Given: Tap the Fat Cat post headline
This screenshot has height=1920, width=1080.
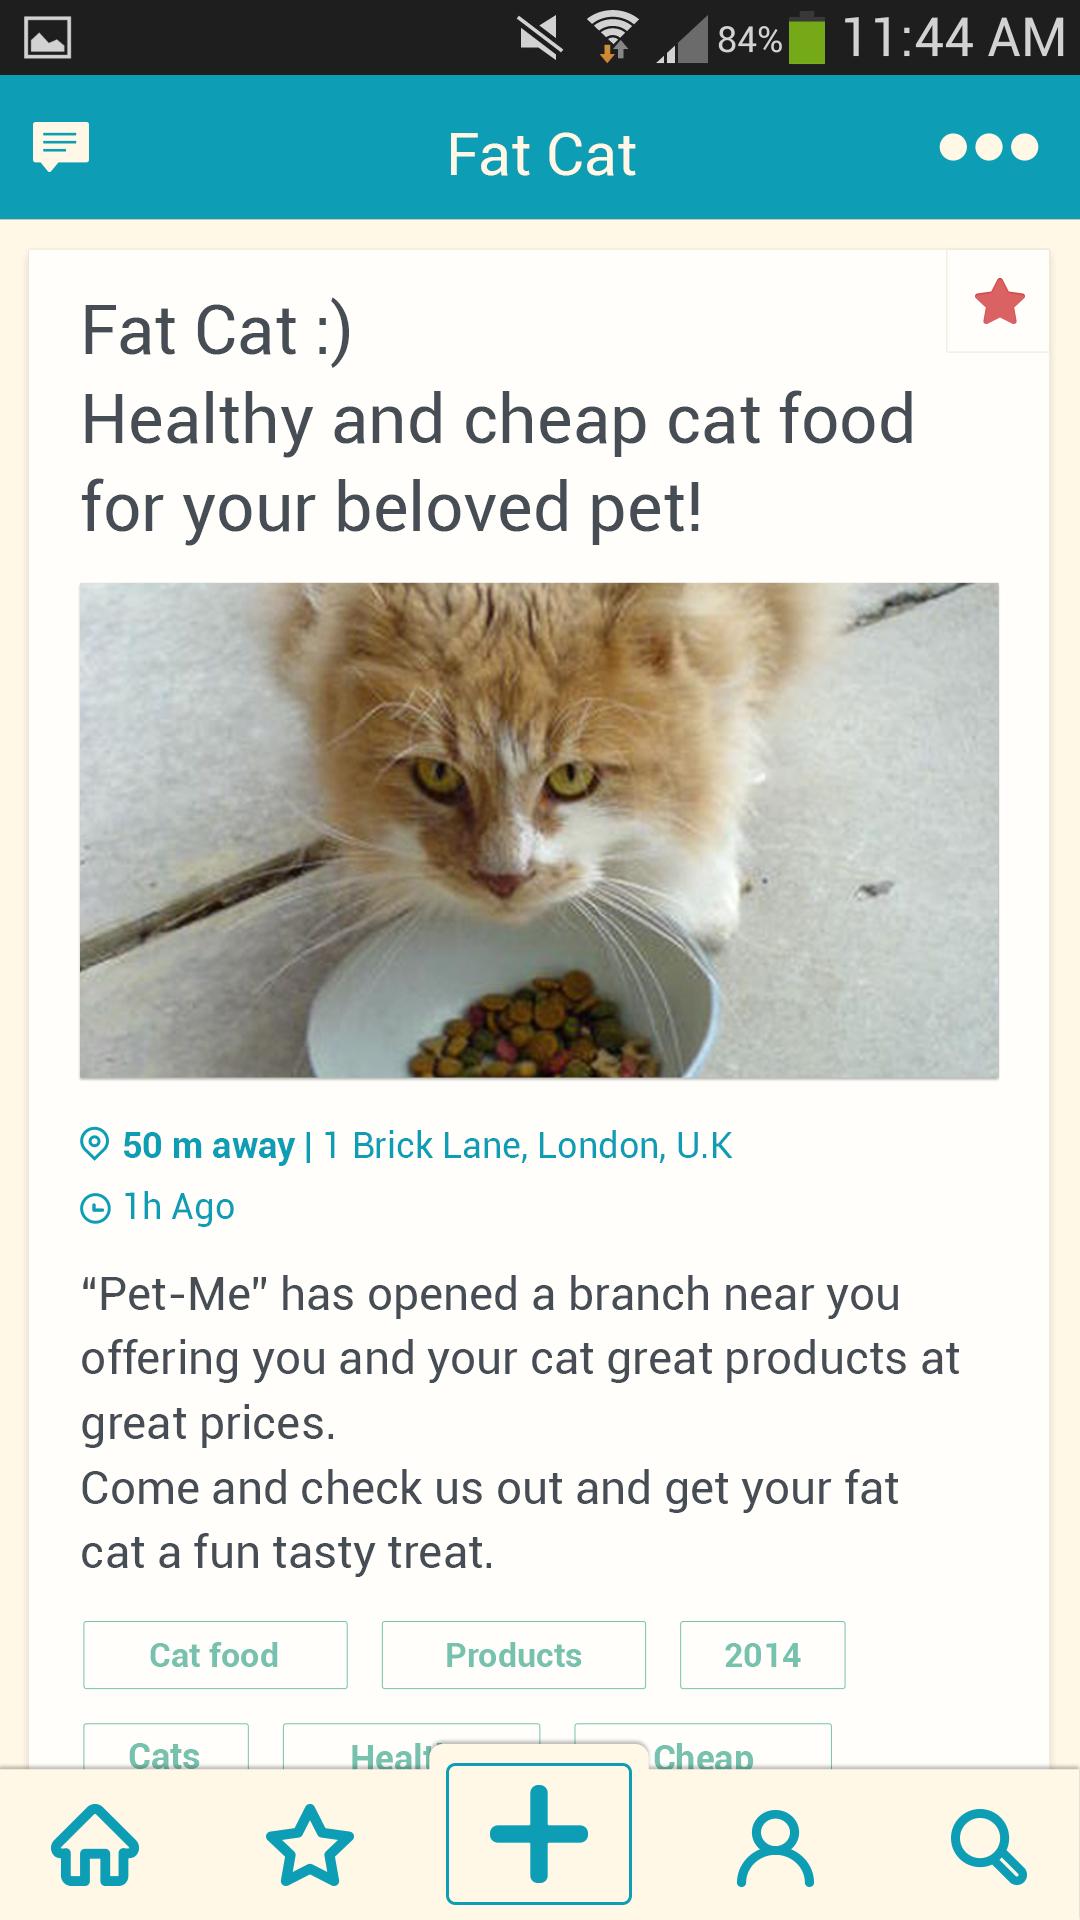Looking at the screenshot, I should 497,418.
